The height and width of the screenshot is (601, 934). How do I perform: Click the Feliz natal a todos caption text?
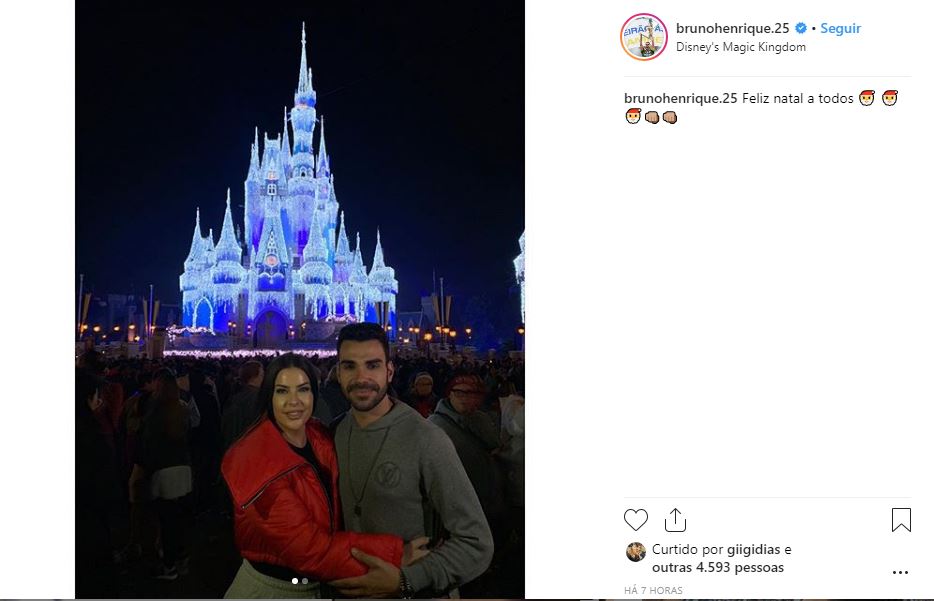pyautogui.click(x=798, y=98)
